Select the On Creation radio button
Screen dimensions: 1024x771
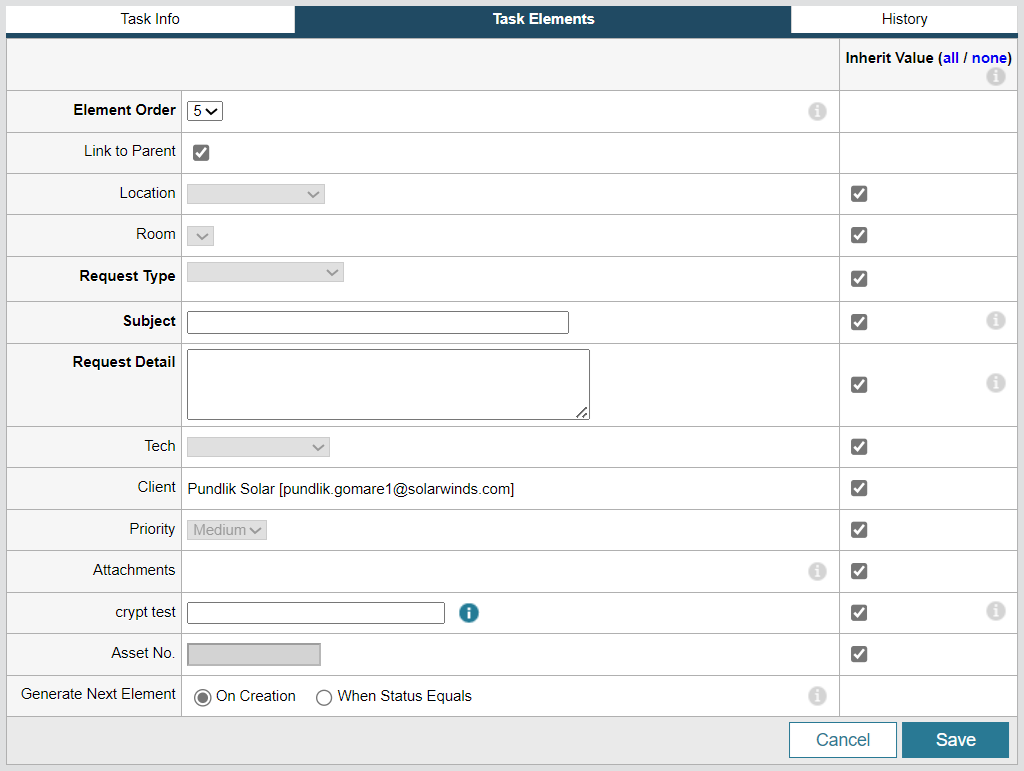coord(203,697)
